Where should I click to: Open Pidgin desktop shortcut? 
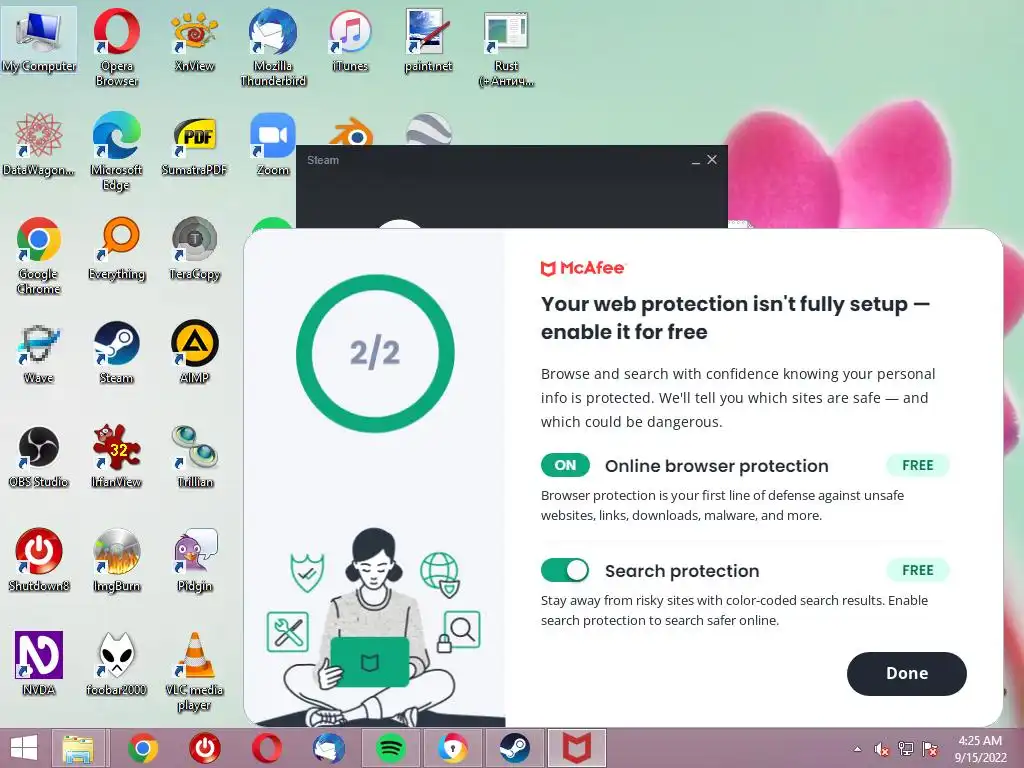click(x=194, y=560)
